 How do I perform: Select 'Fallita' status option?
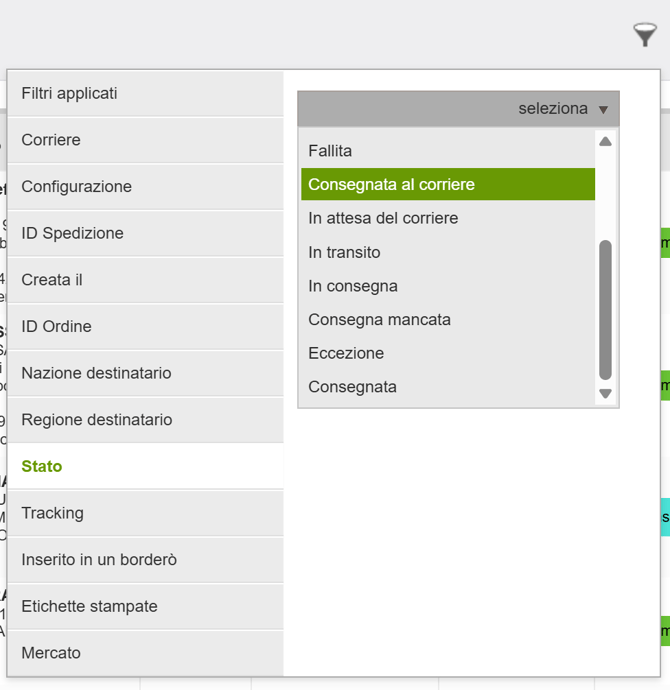pos(447,151)
